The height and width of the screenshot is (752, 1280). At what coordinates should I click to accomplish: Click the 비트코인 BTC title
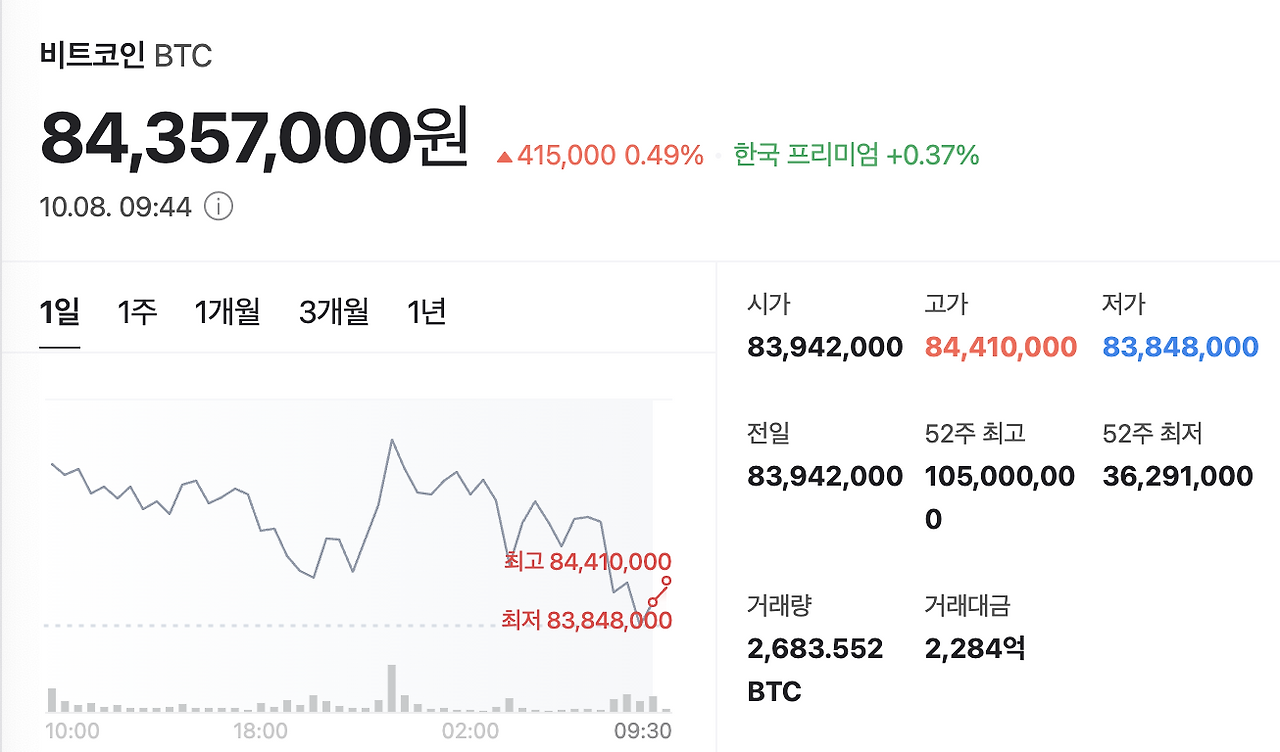tap(124, 56)
